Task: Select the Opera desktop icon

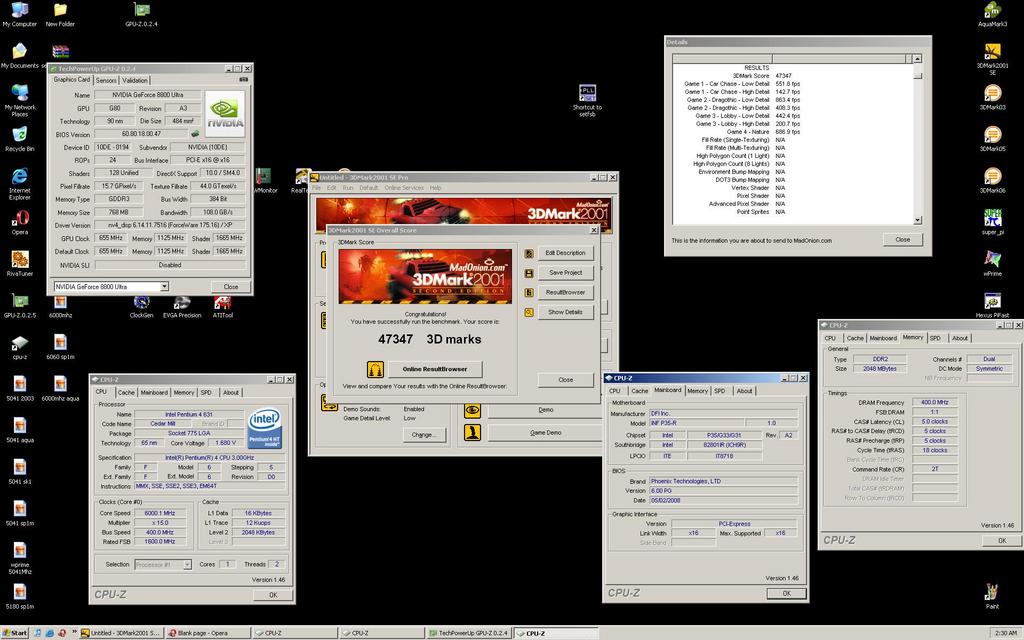Action: pos(20,222)
